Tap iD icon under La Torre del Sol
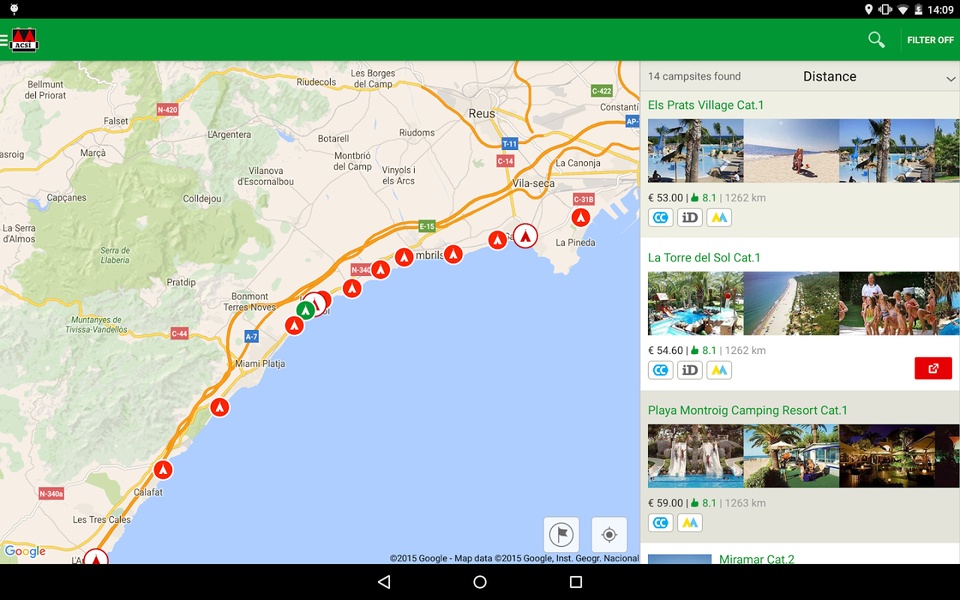960x600 pixels. point(689,370)
